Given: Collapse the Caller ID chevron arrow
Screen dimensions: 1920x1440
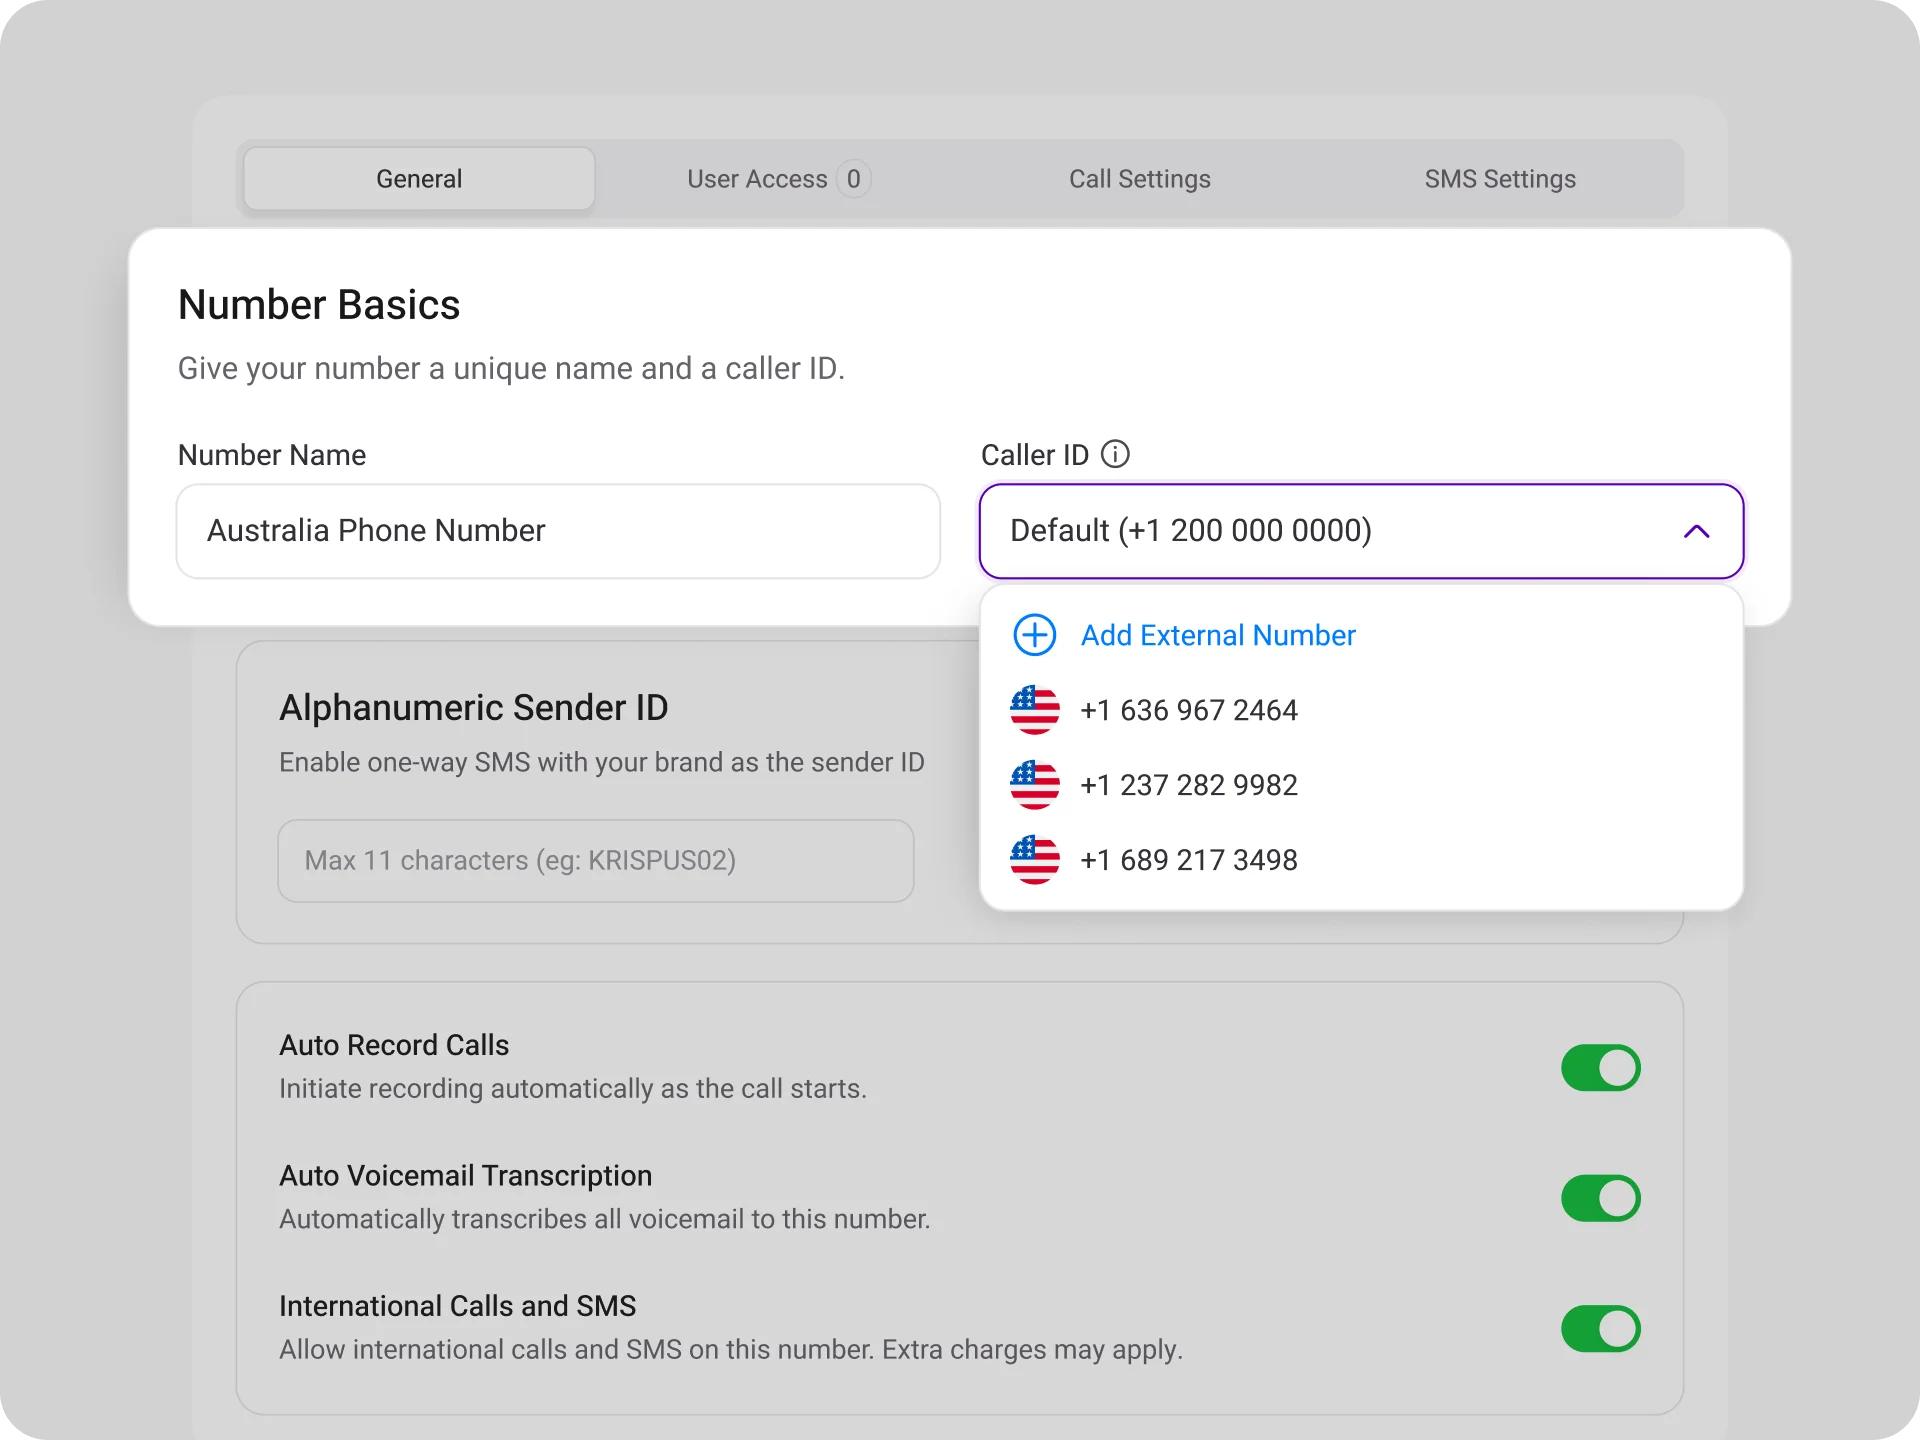Looking at the screenshot, I should coord(1696,531).
